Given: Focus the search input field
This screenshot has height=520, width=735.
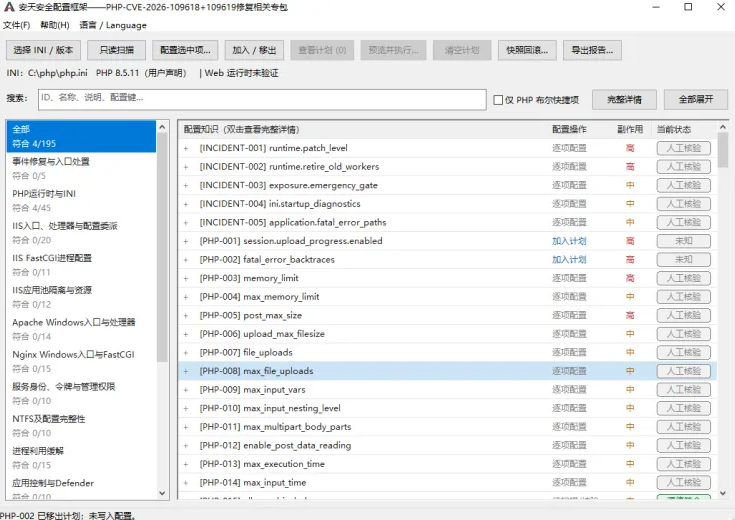Looking at the screenshot, I should (262, 99).
